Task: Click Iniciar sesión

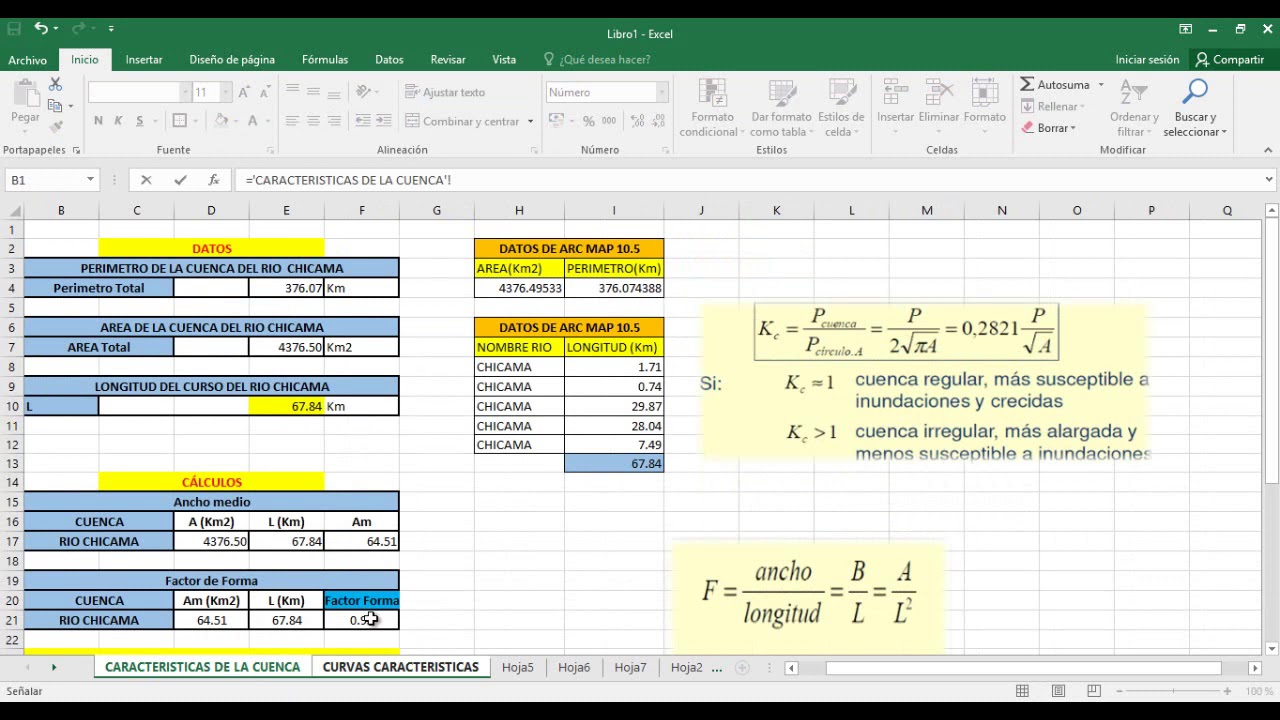Action: (1147, 60)
